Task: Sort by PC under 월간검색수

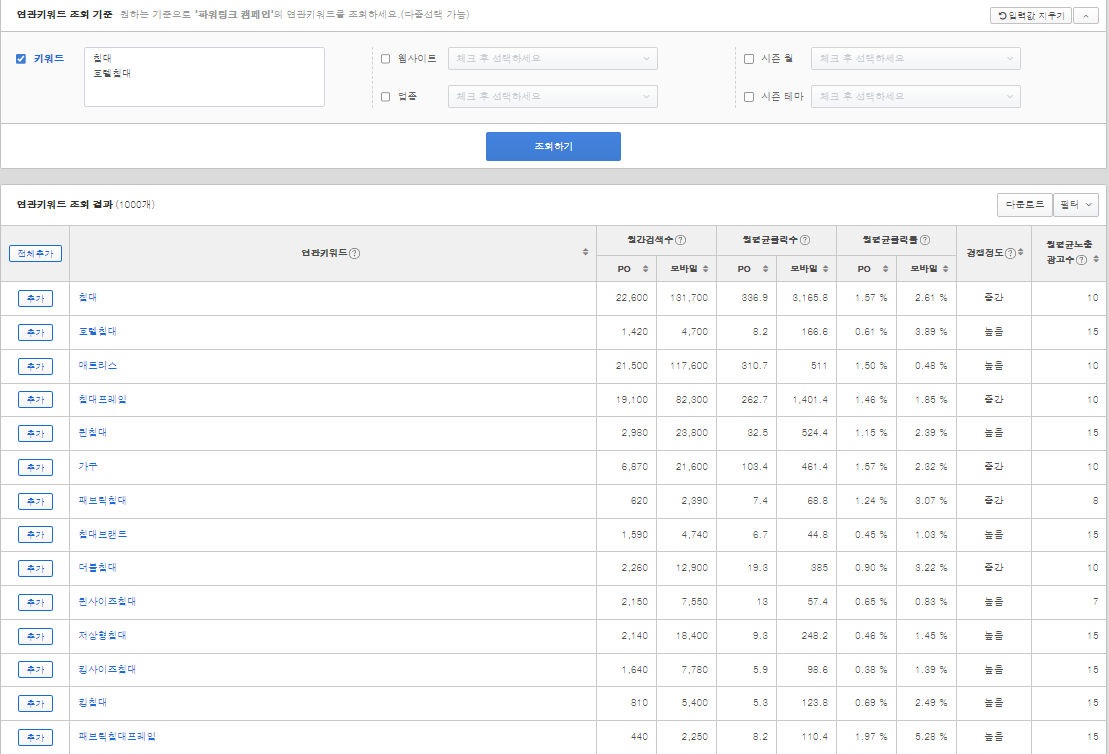Action: (x=646, y=269)
